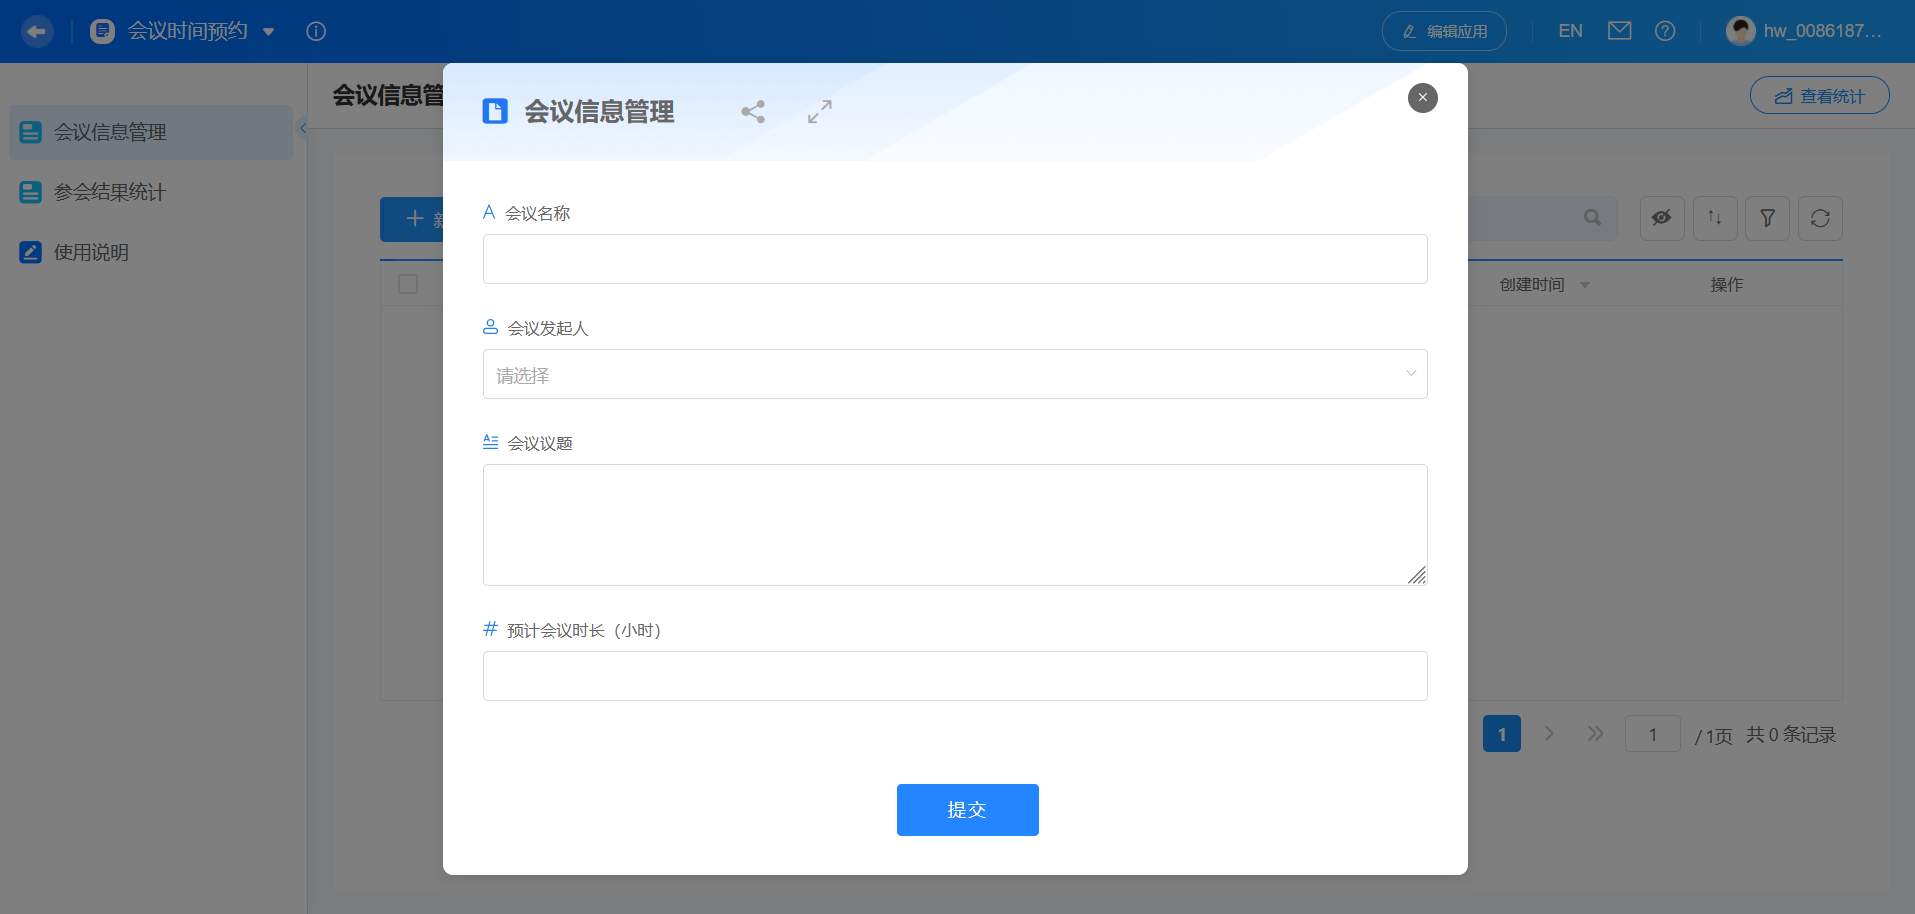Open the help question-mark icon
The width and height of the screenshot is (1915, 914).
(1664, 31)
